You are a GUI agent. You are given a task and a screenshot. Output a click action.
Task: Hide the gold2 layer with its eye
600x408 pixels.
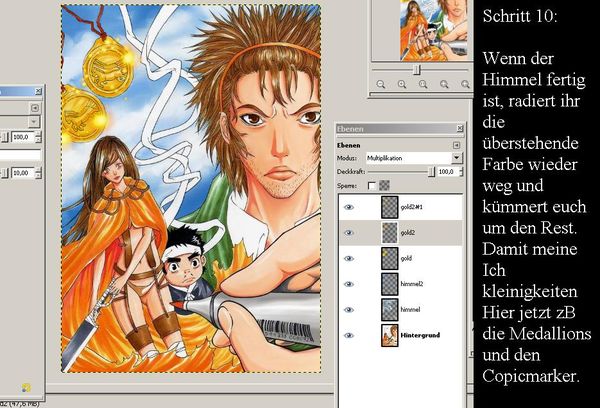[x=348, y=233]
